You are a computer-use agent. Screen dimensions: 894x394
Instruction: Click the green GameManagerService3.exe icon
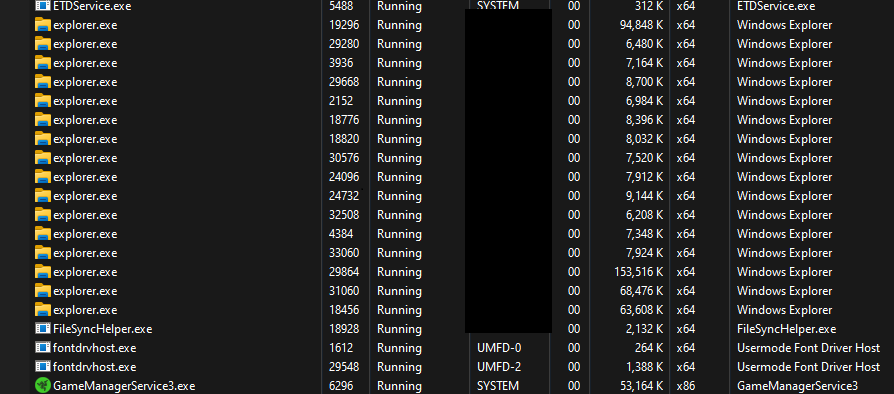pos(43,385)
